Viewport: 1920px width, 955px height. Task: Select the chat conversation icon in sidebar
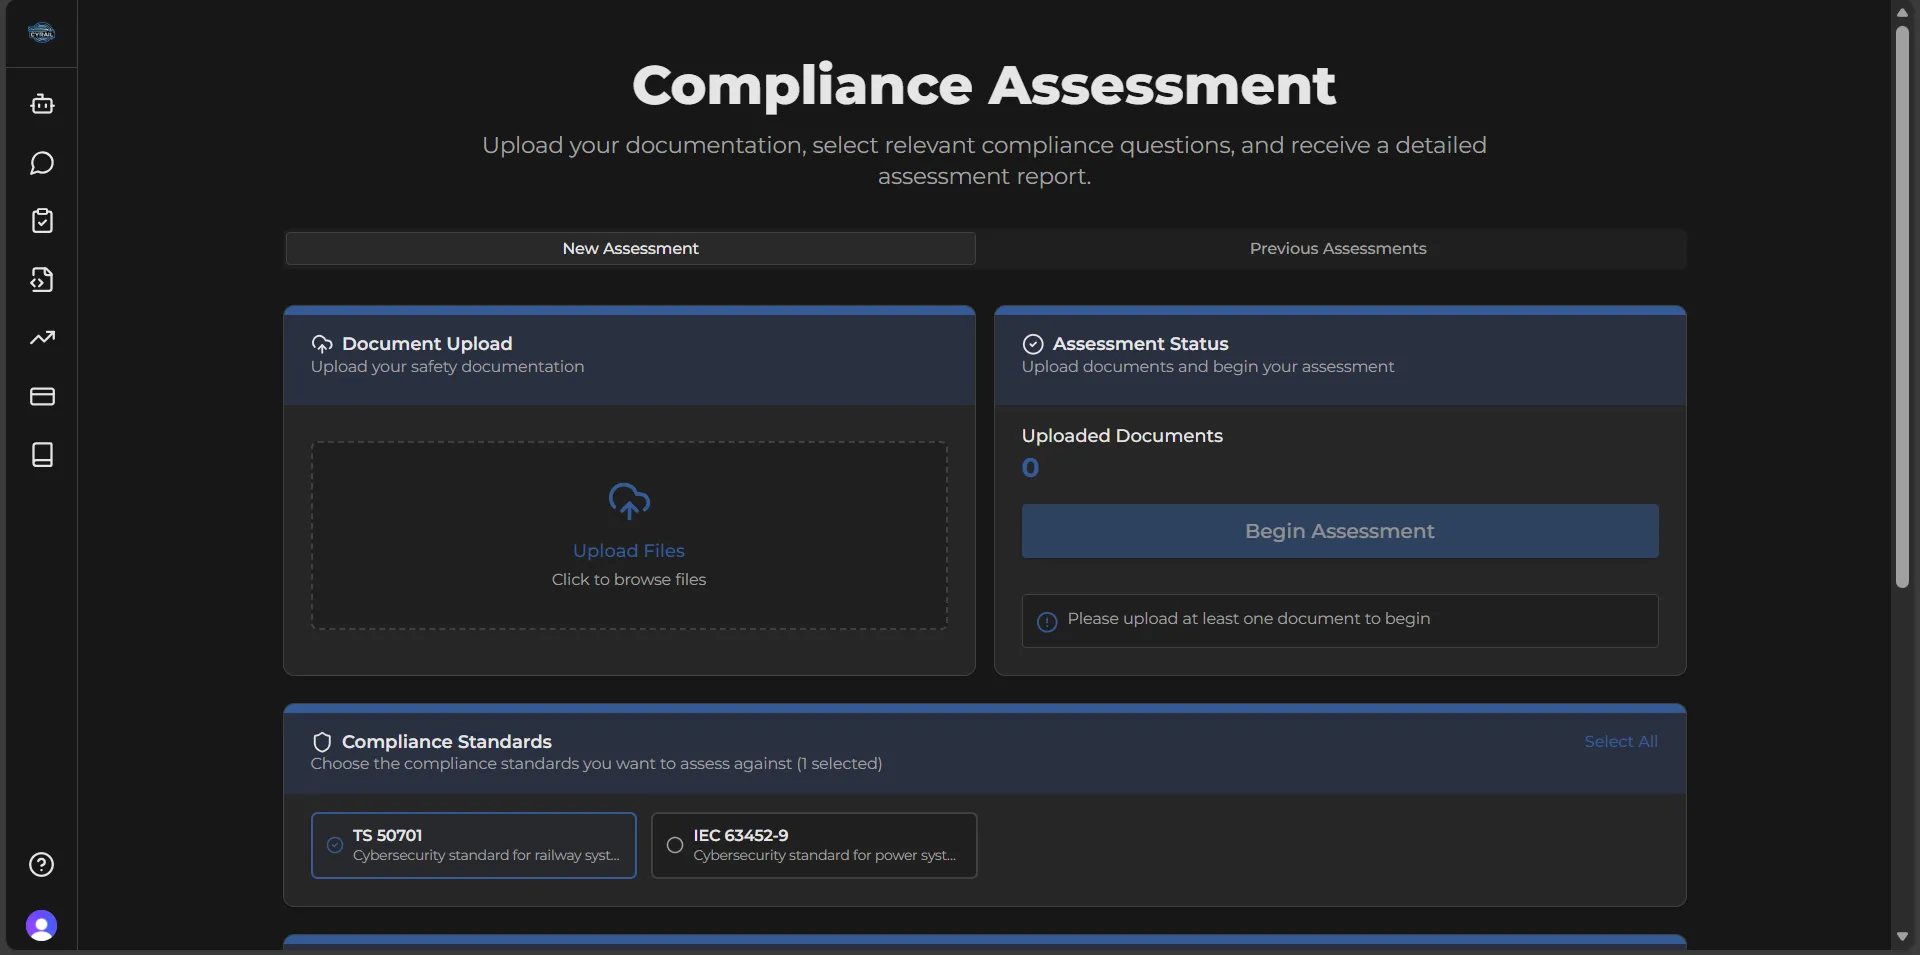pos(41,163)
